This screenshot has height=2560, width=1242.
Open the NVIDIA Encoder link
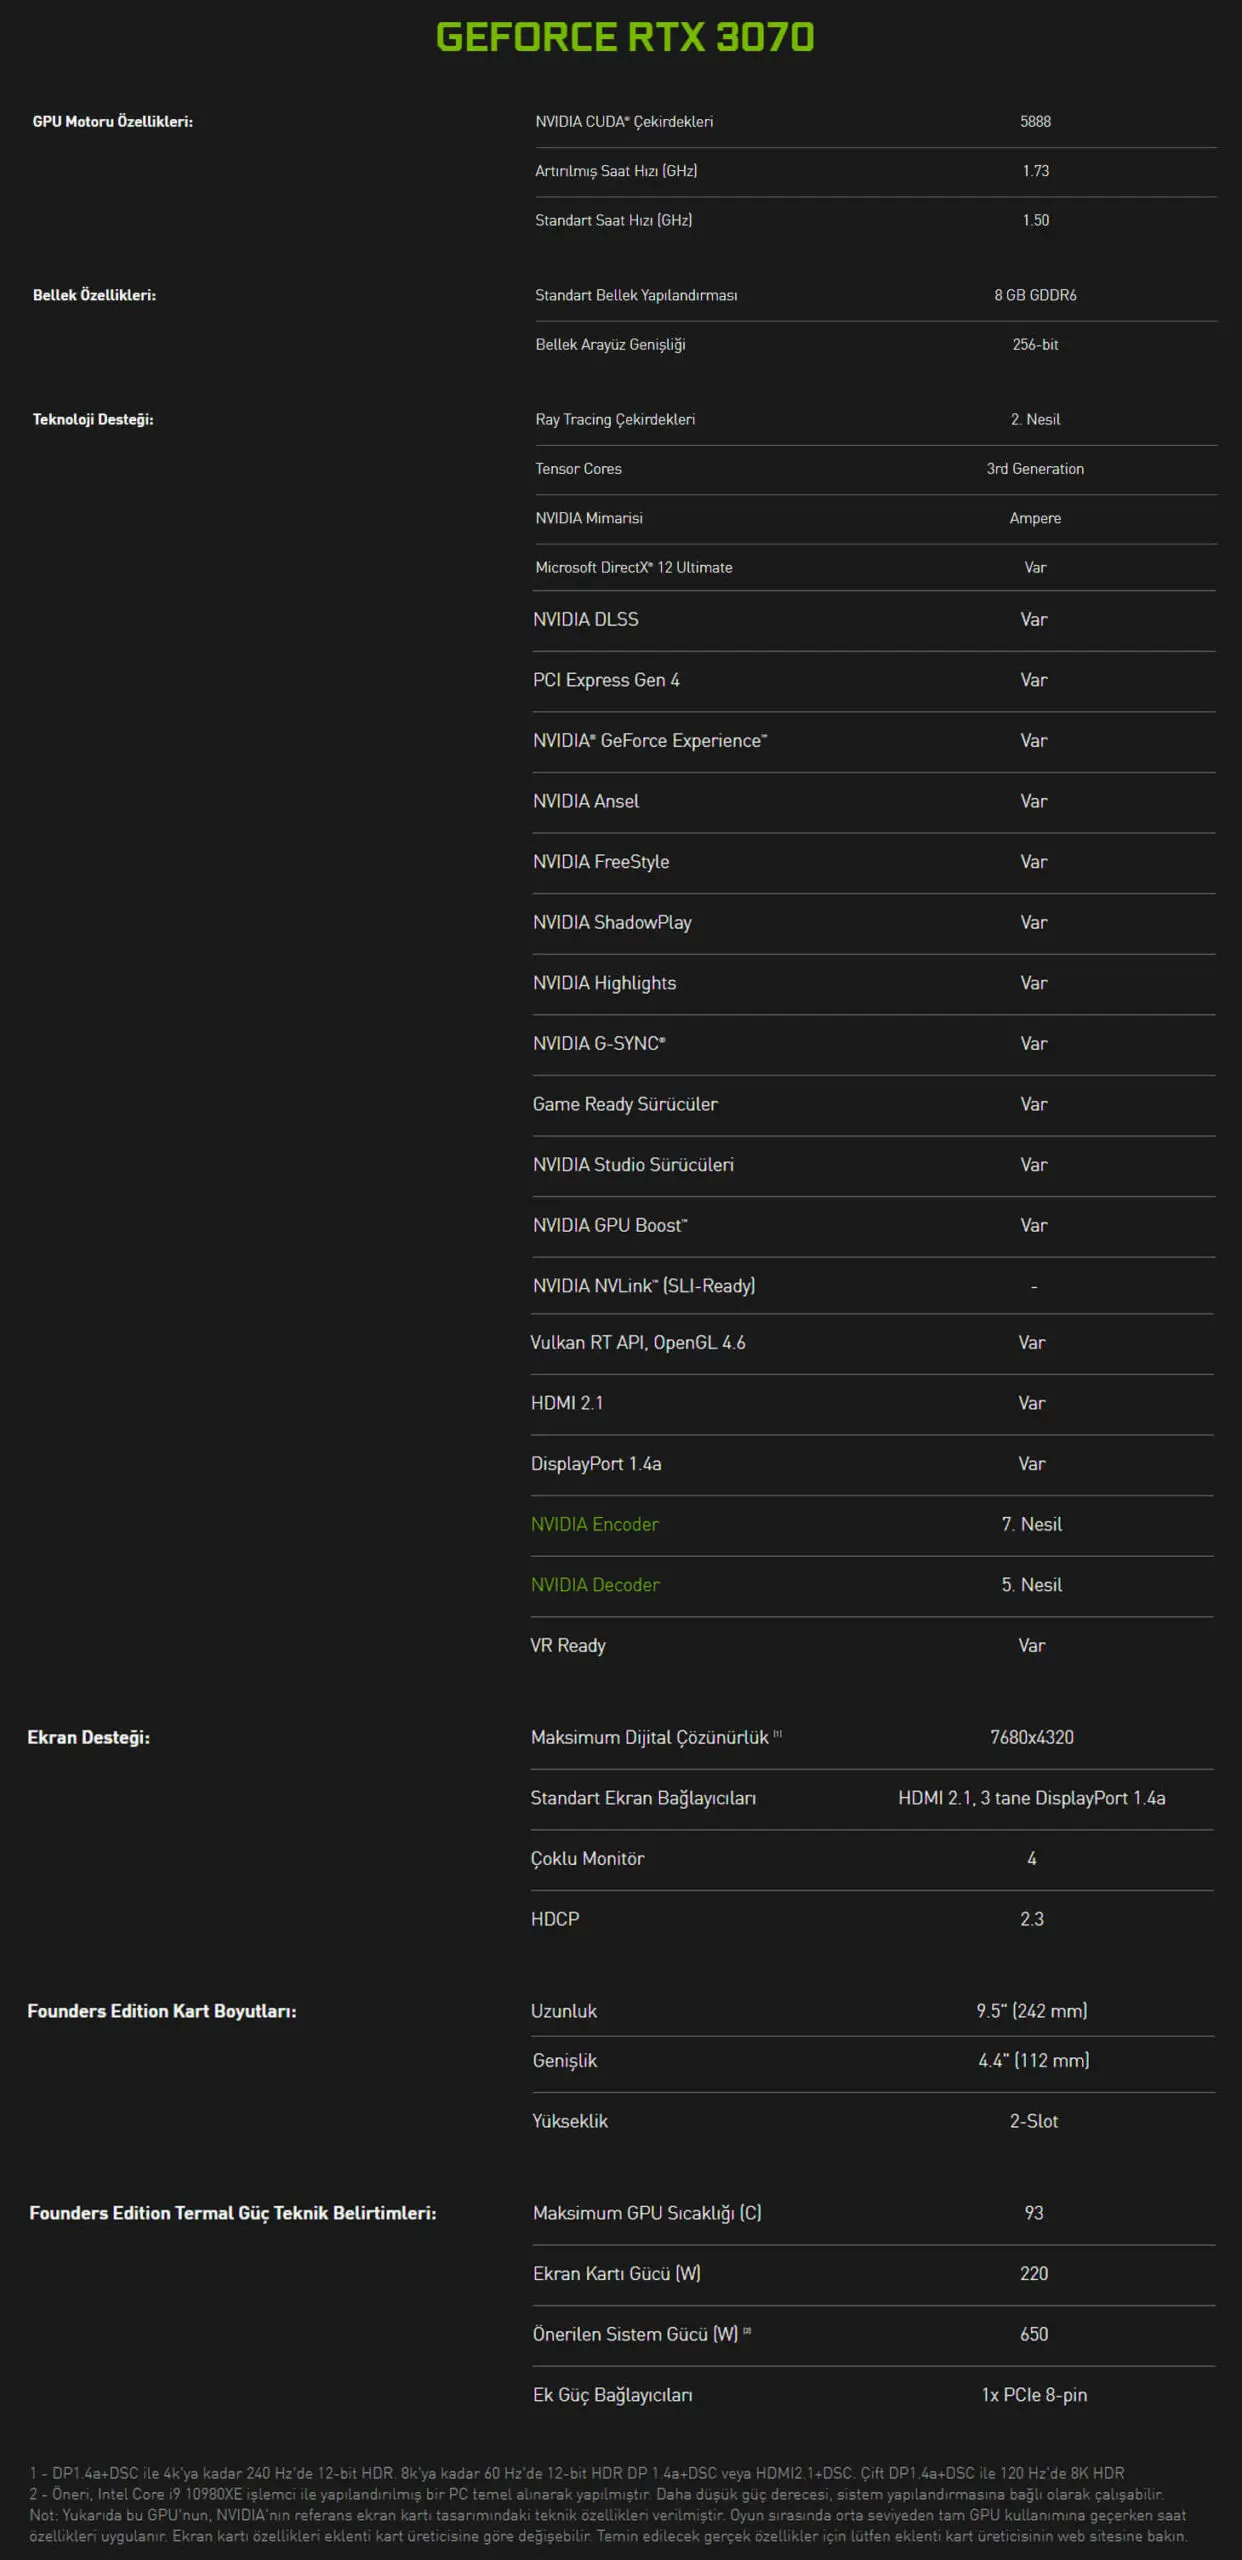point(595,1524)
